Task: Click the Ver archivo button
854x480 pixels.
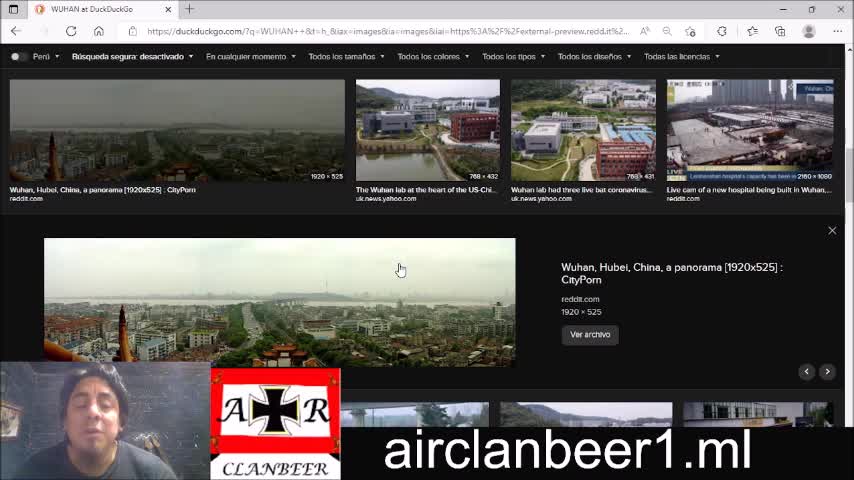Action: click(590, 335)
